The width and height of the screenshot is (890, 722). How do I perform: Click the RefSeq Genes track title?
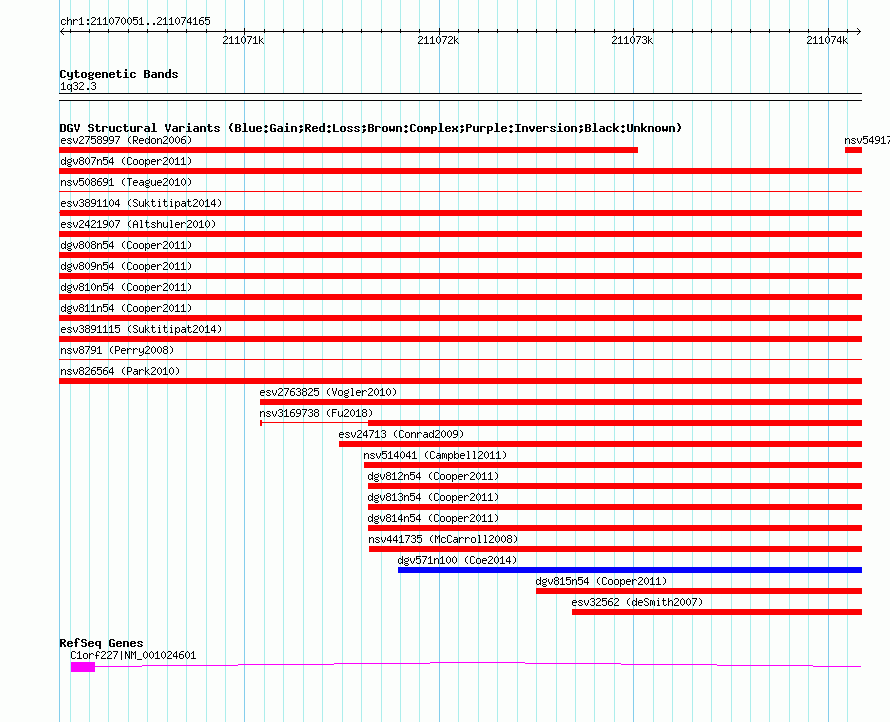coord(101,643)
